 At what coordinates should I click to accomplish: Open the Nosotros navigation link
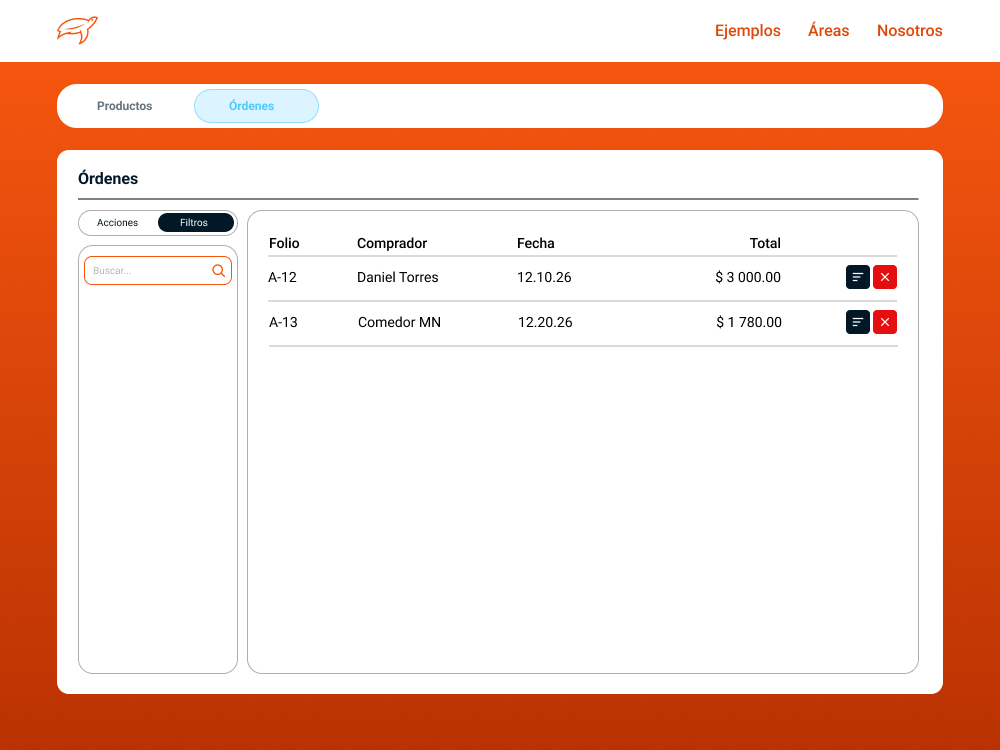click(909, 31)
